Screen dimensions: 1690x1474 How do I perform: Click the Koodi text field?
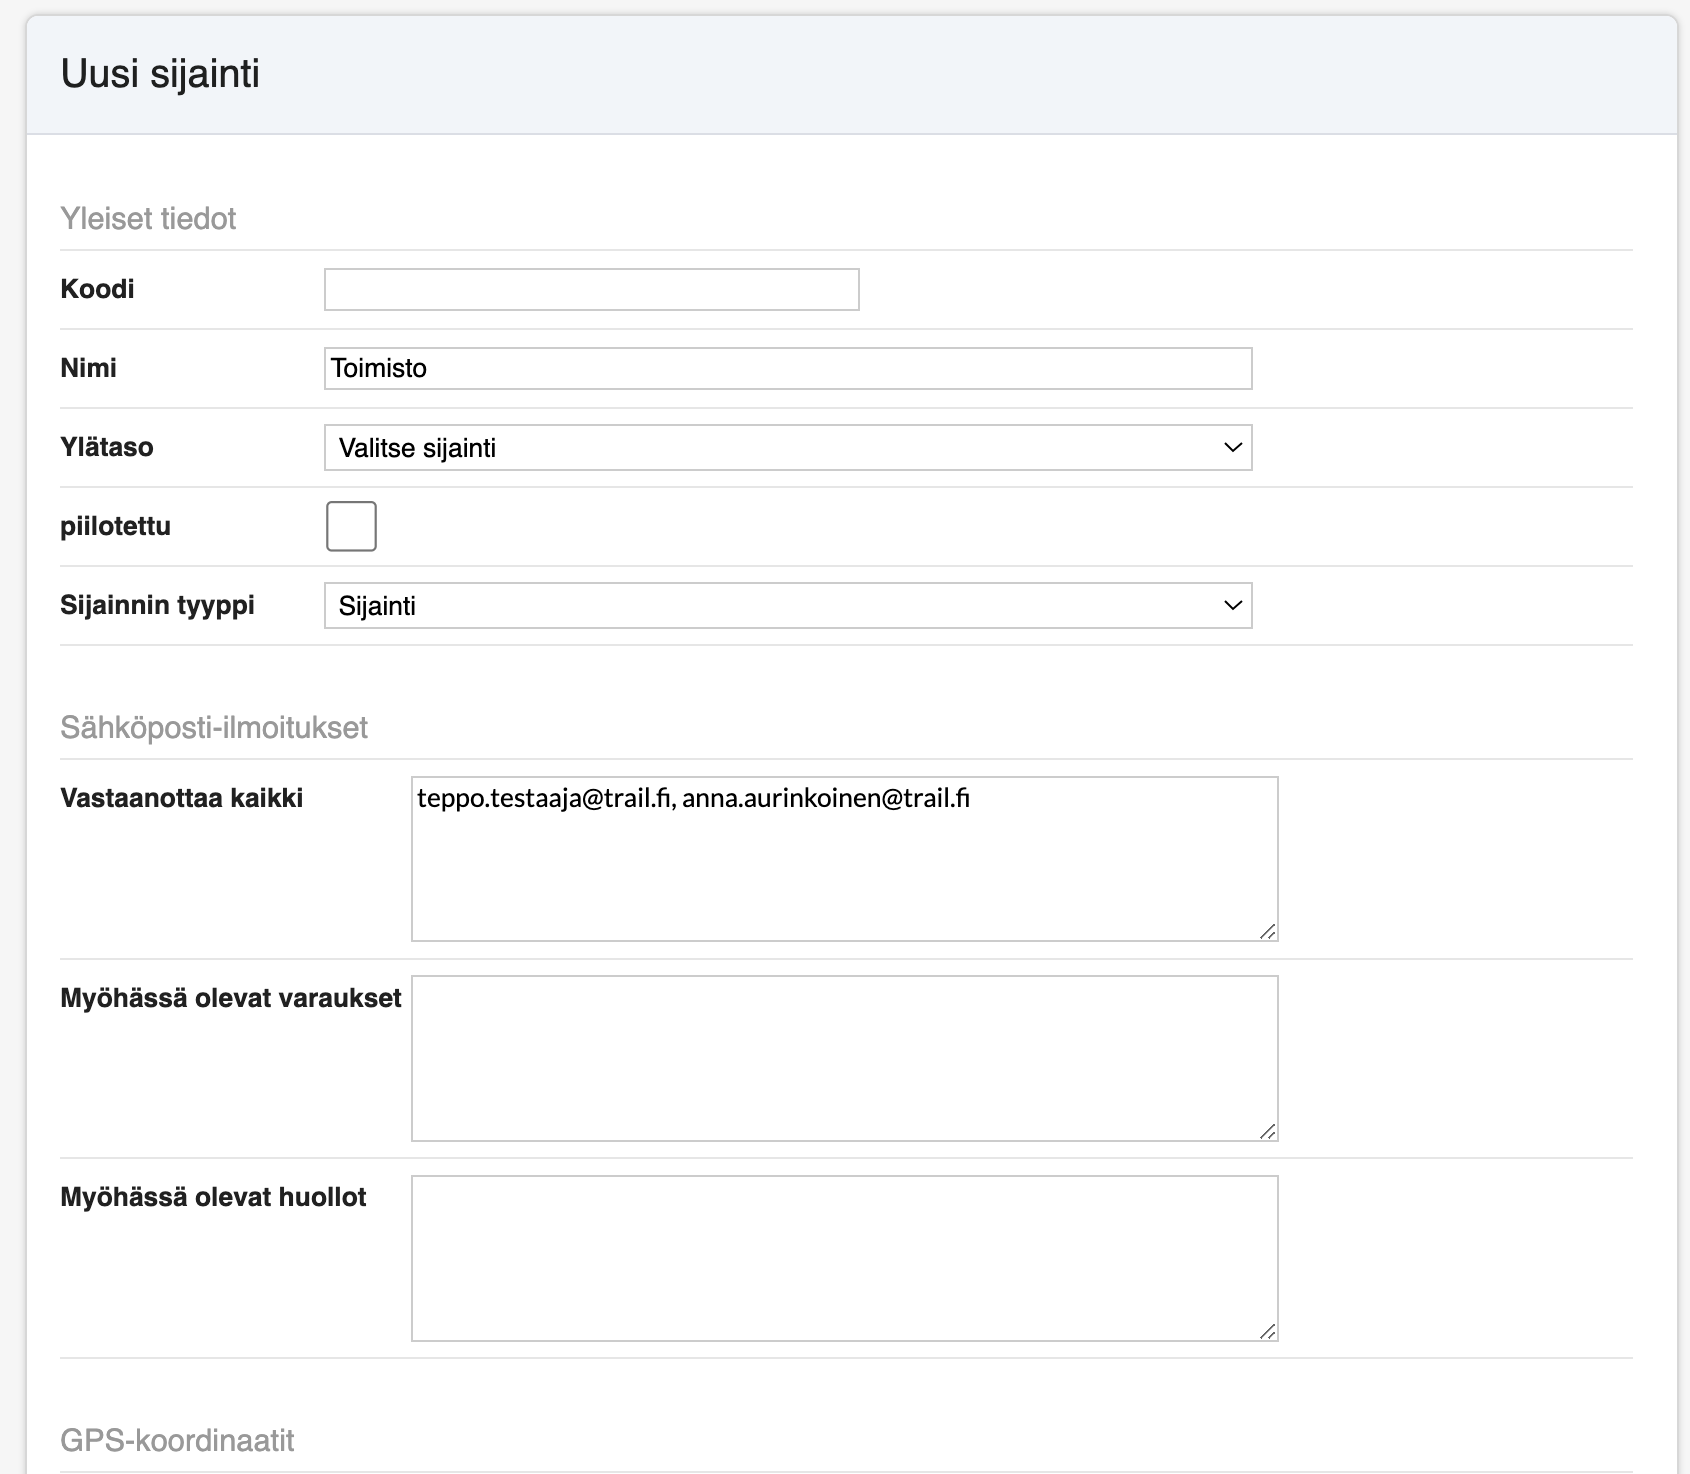[591, 290]
